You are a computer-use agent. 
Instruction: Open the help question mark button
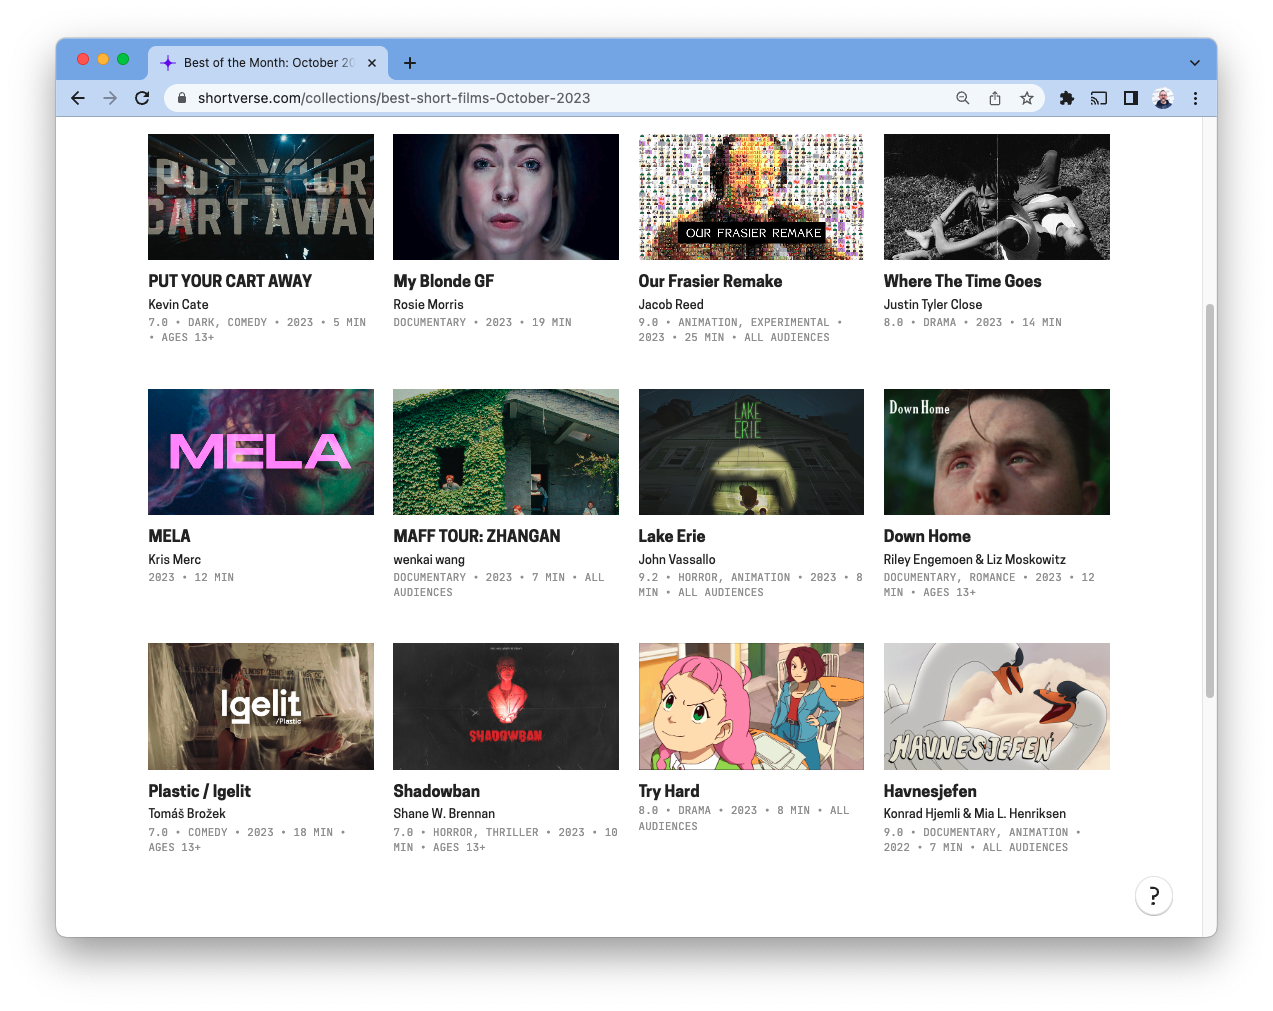(x=1153, y=896)
